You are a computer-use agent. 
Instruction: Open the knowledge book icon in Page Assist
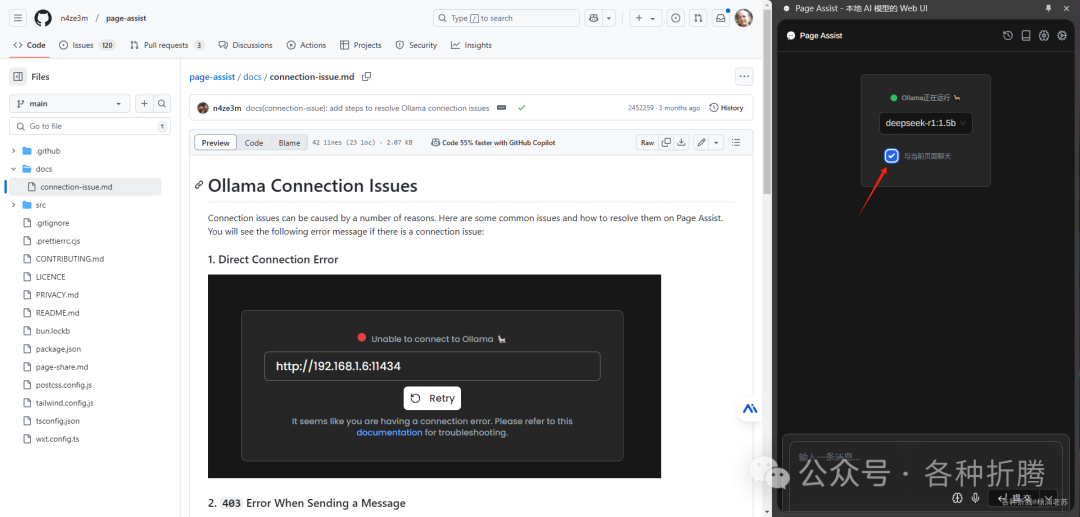coord(1026,36)
